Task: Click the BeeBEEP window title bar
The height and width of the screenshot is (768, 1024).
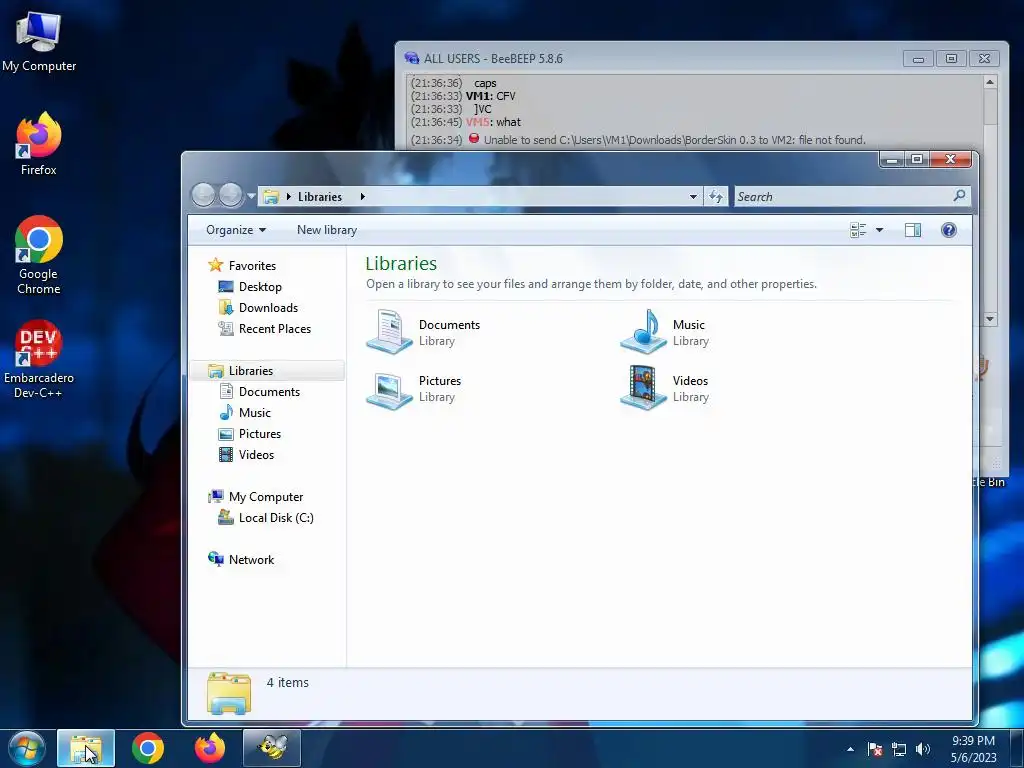Action: click(653, 58)
